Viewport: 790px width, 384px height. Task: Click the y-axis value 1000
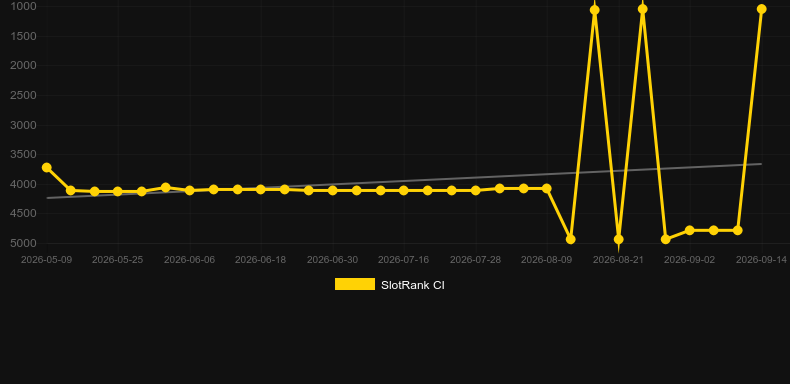[23, 6]
